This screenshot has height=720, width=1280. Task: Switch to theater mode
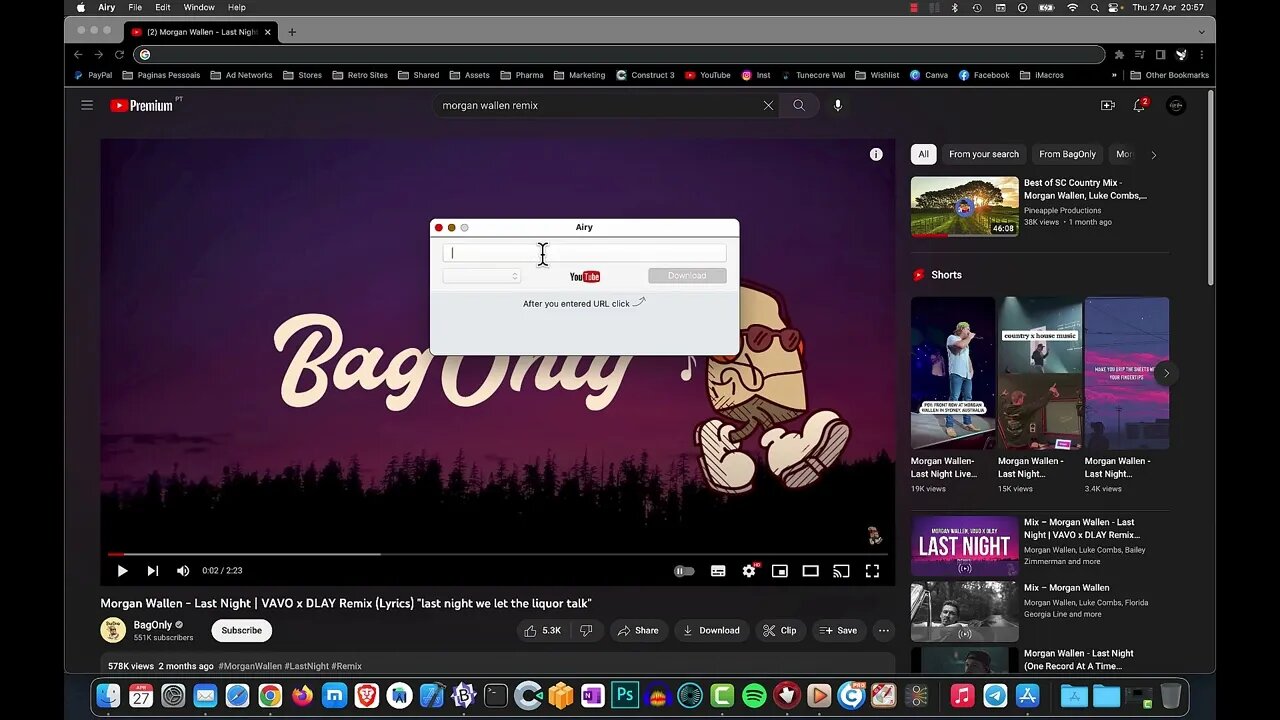click(811, 571)
